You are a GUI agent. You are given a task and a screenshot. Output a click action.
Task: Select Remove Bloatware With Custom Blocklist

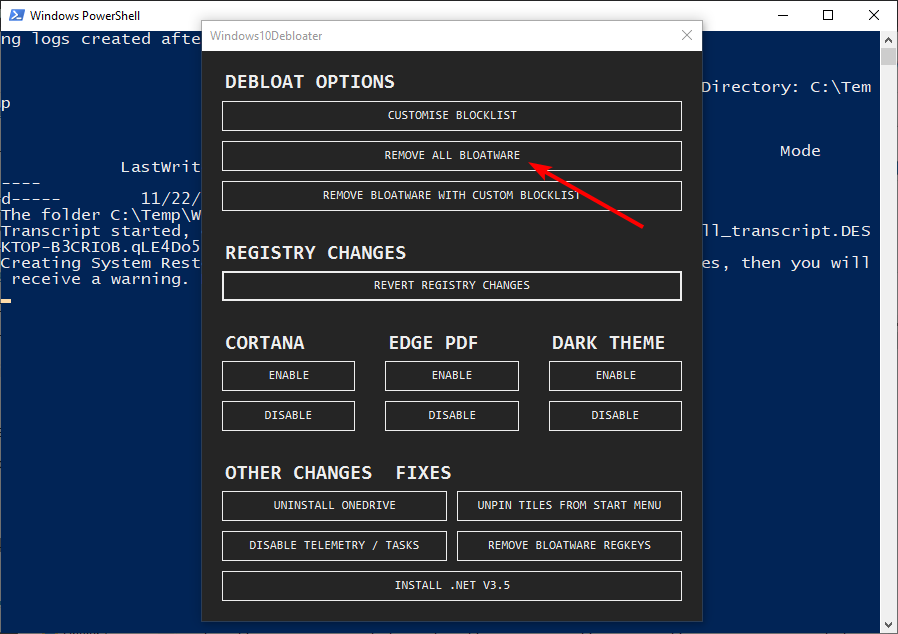452,196
